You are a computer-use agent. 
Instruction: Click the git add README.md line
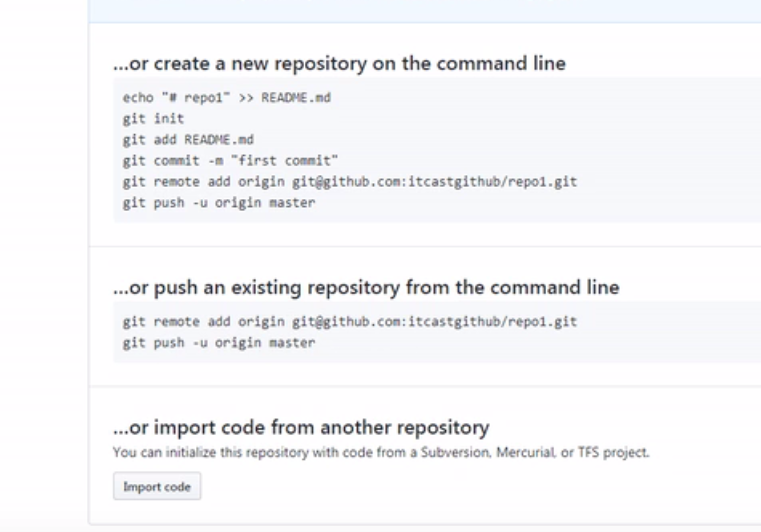click(188, 139)
